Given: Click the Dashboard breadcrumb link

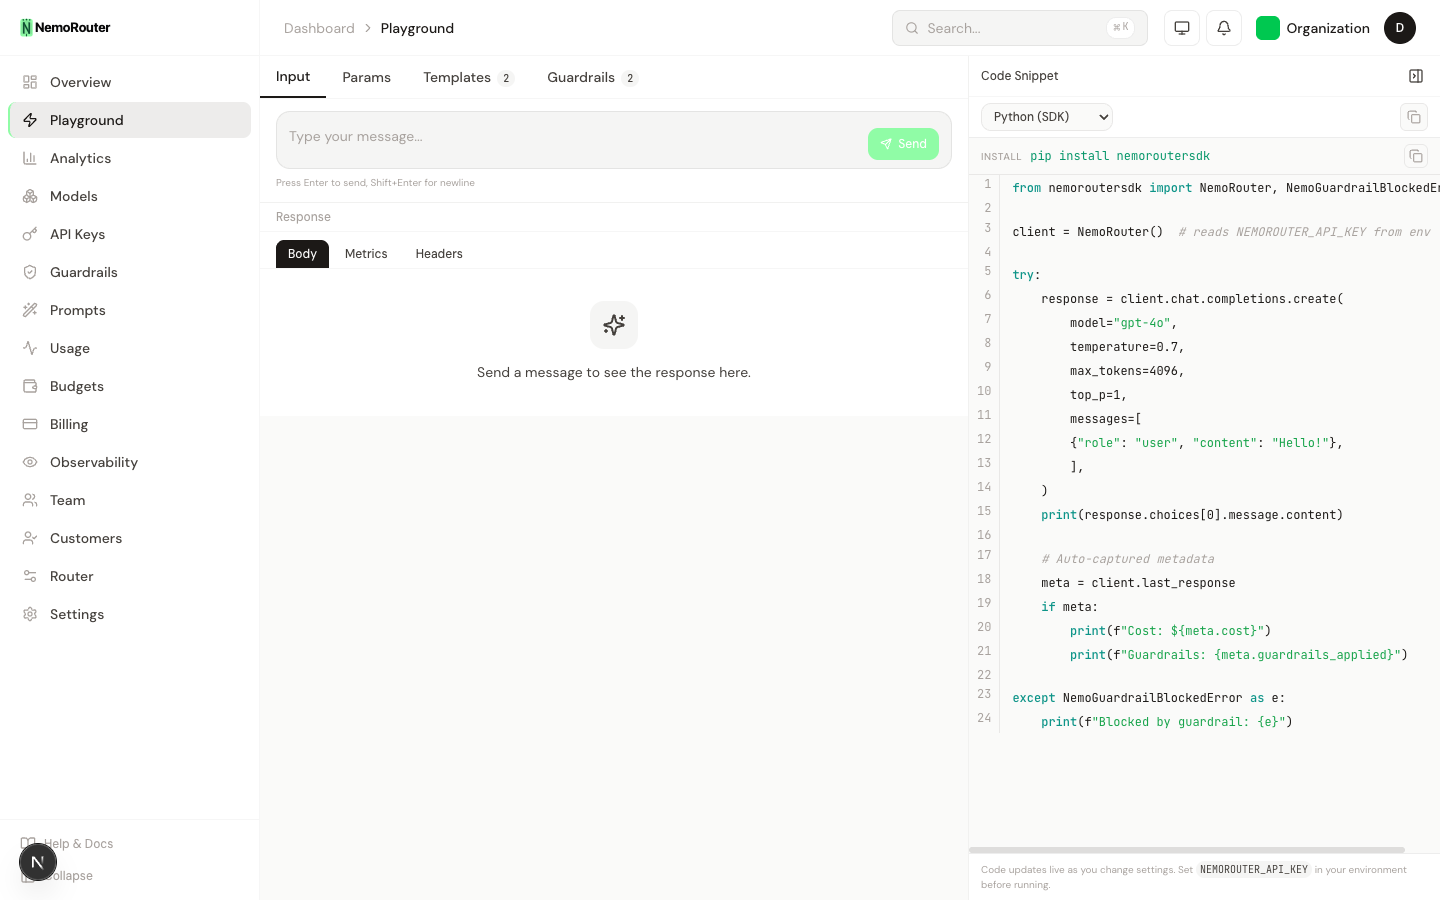Looking at the screenshot, I should click(318, 28).
